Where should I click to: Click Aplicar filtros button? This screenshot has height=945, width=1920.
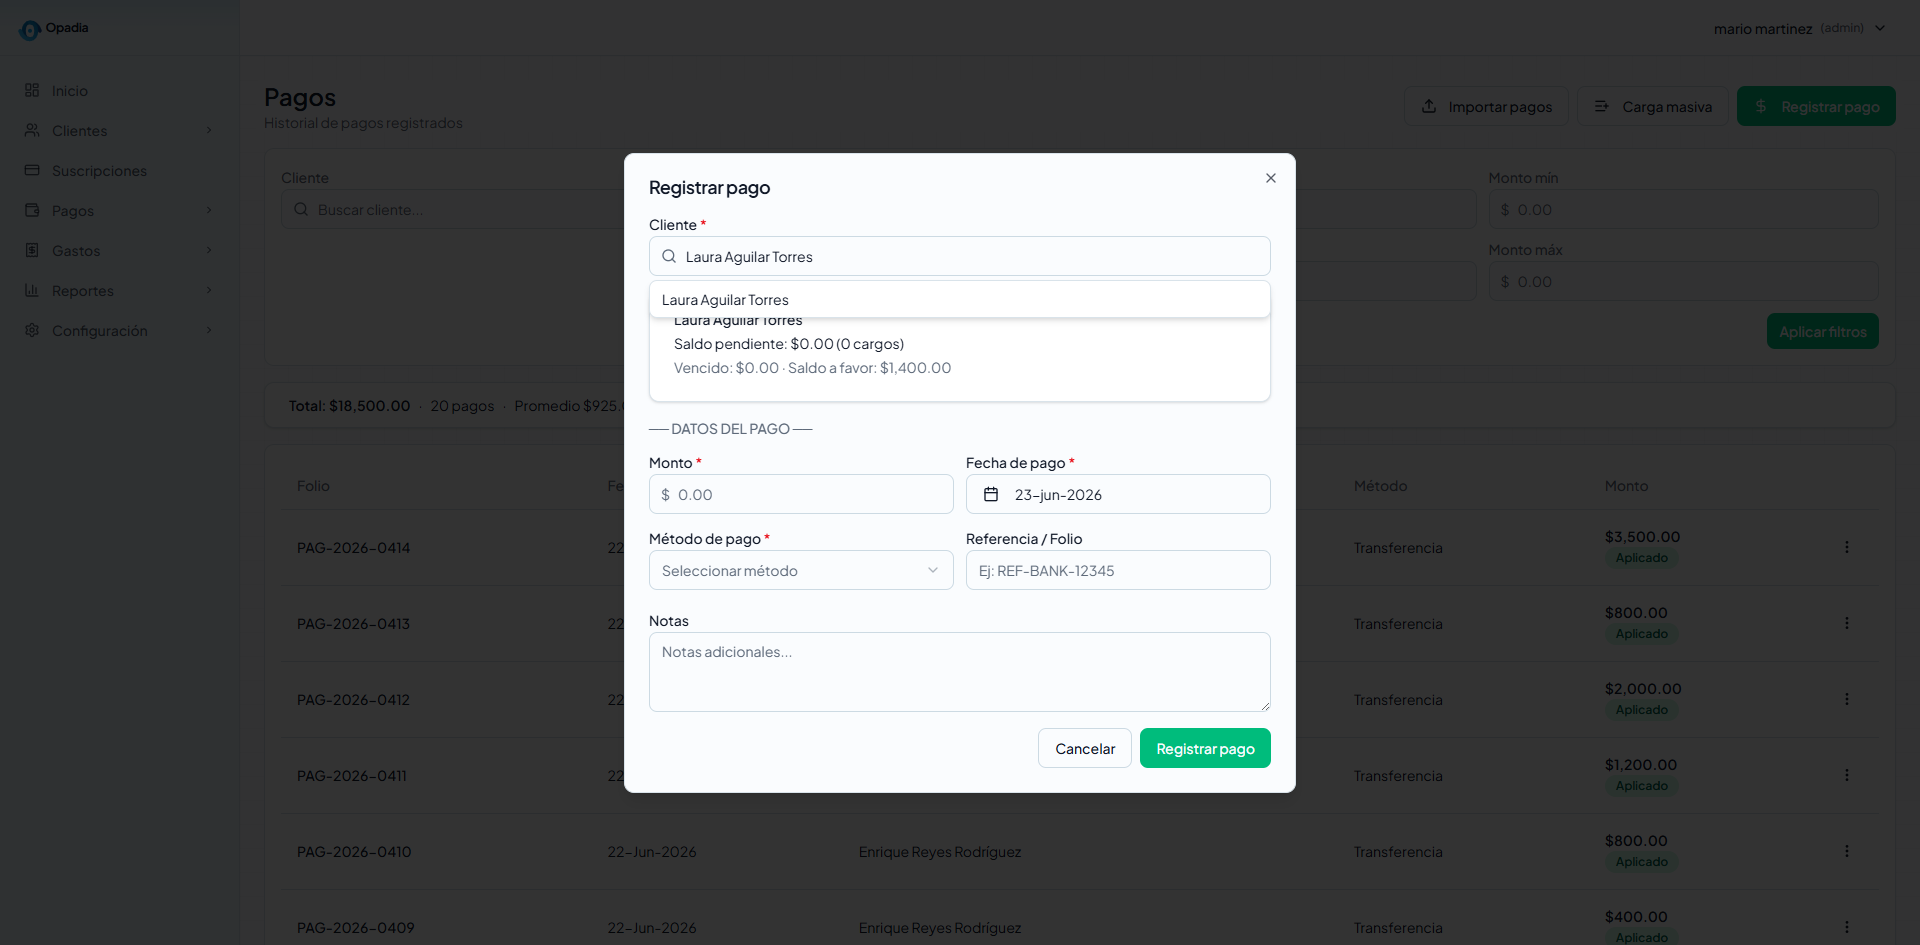pyautogui.click(x=1822, y=331)
